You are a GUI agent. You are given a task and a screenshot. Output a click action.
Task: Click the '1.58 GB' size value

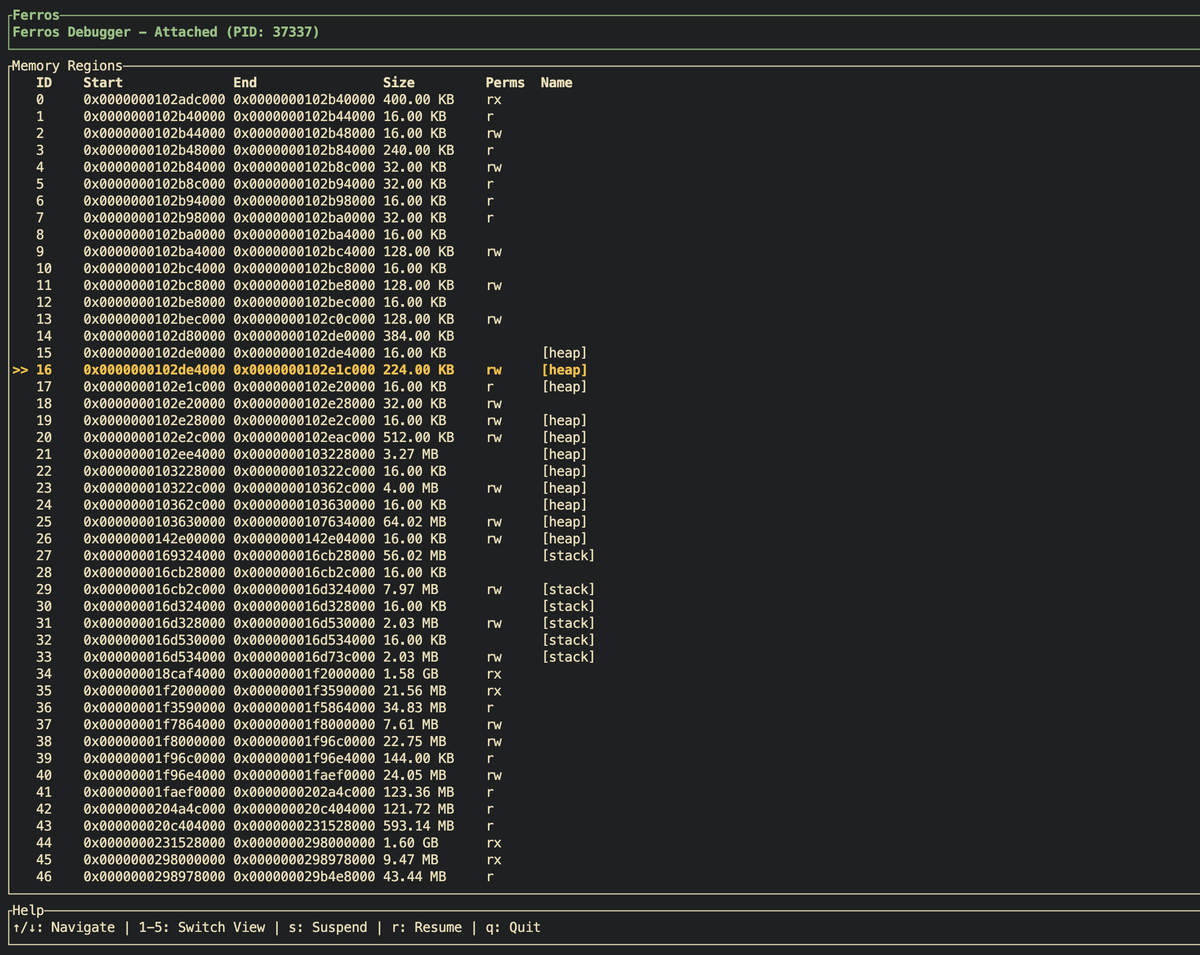[x=411, y=674]
